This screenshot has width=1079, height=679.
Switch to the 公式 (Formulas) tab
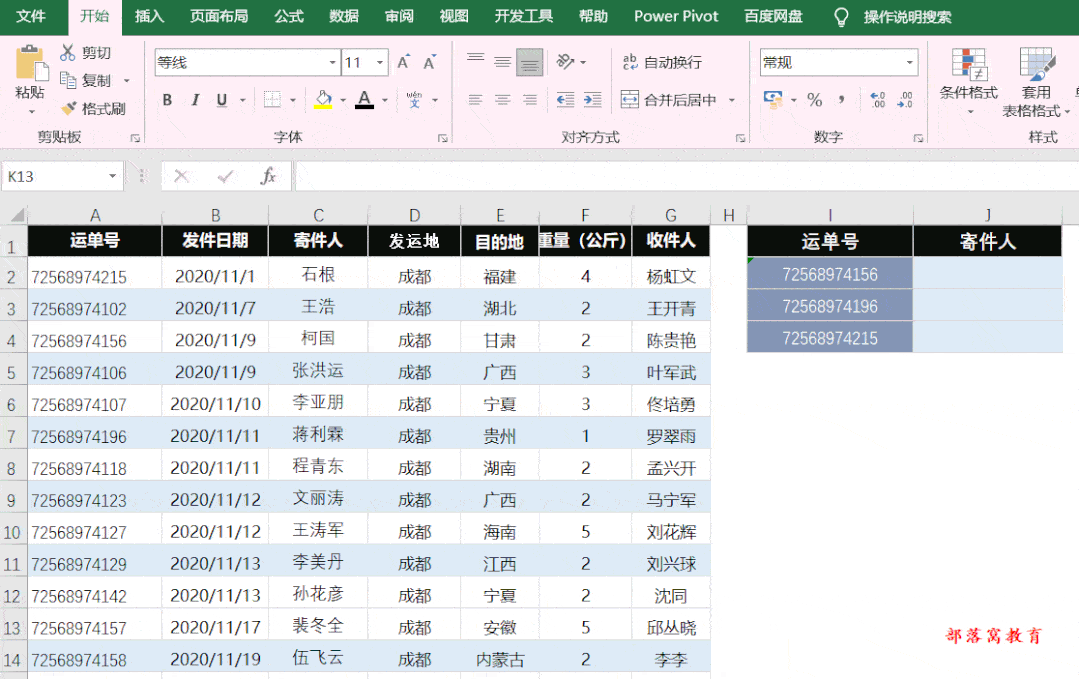pos(288,17)
